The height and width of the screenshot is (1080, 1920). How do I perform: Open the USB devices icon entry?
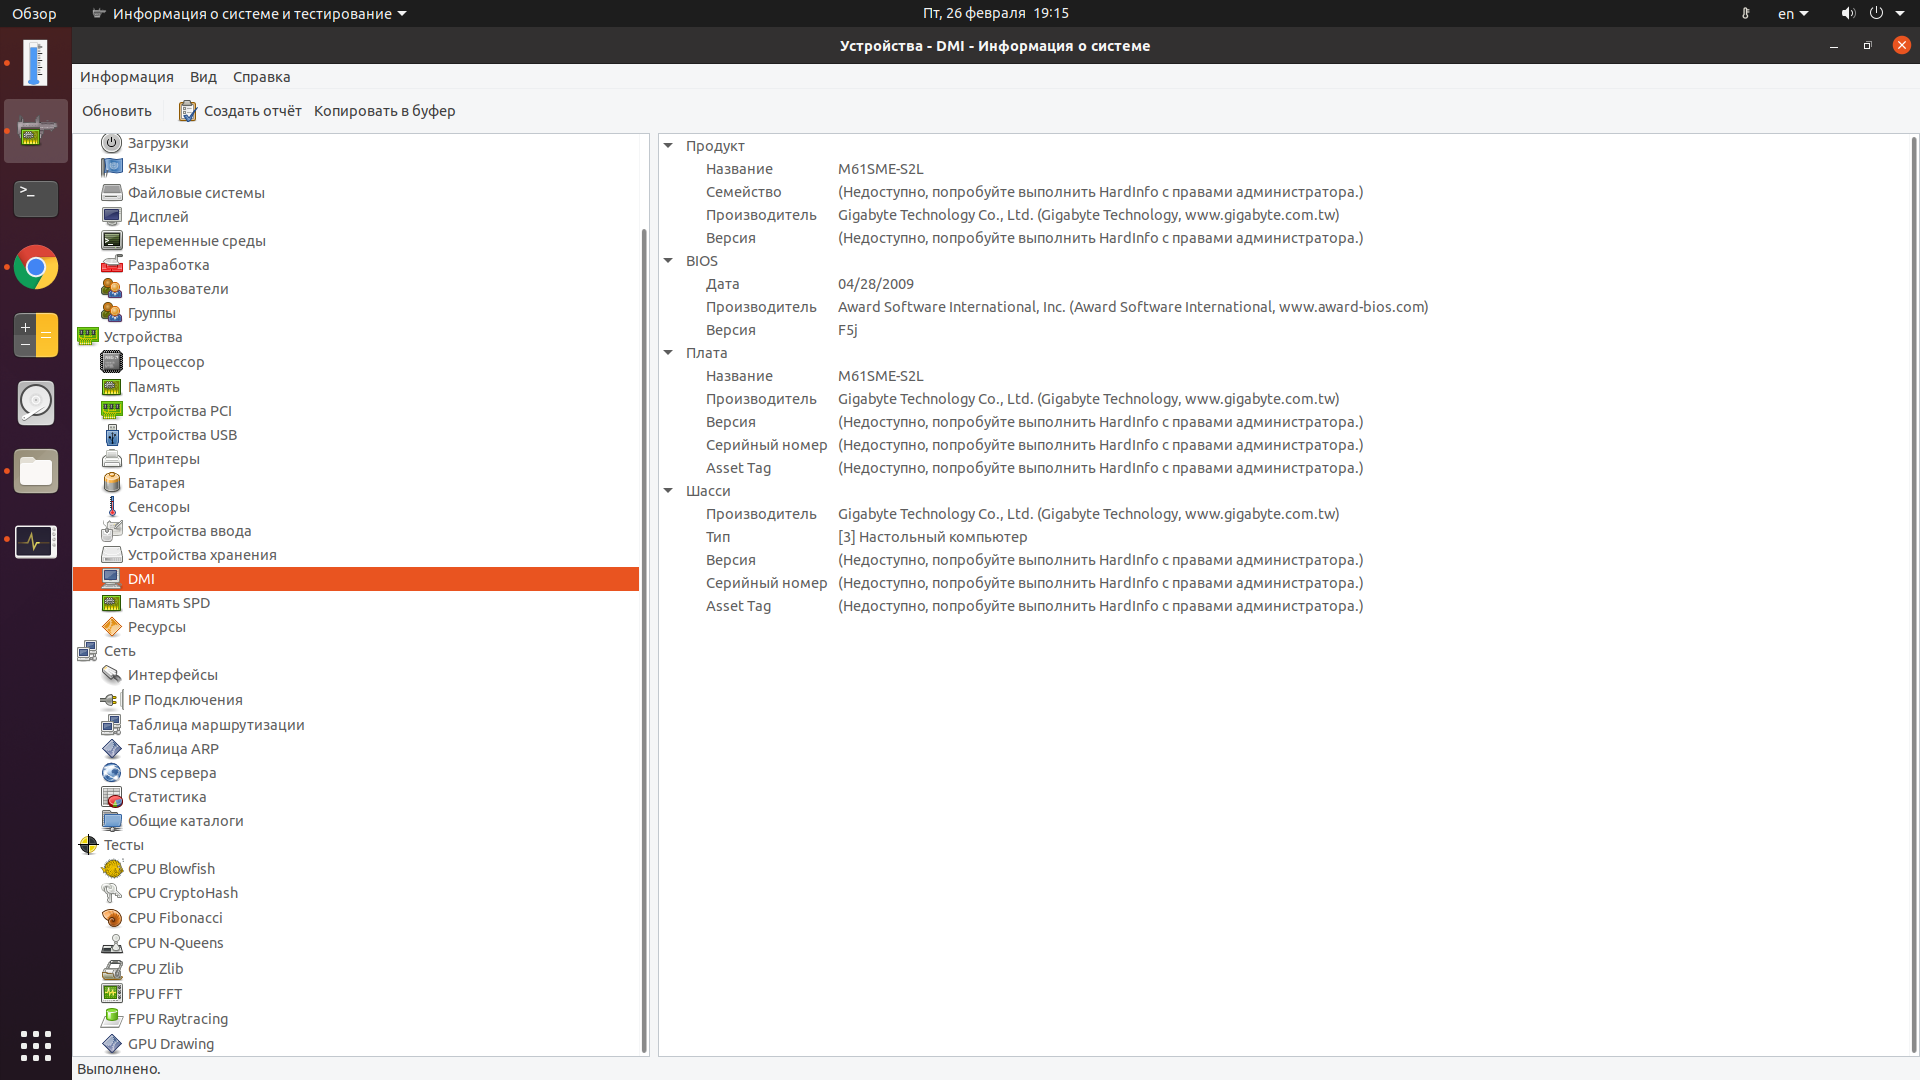[x=111, y=435]
